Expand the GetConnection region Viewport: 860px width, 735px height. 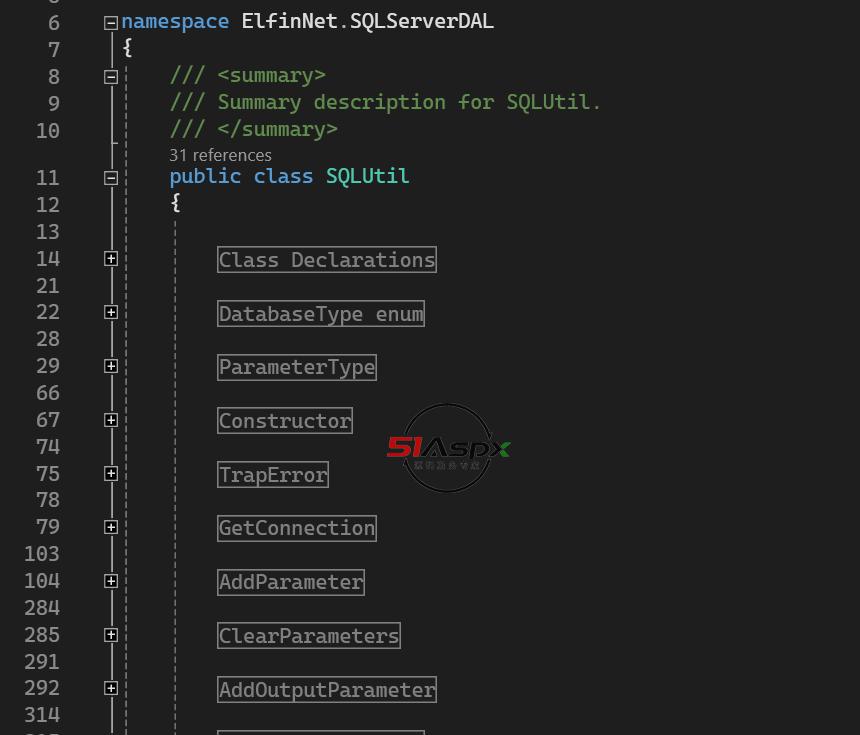111,527
